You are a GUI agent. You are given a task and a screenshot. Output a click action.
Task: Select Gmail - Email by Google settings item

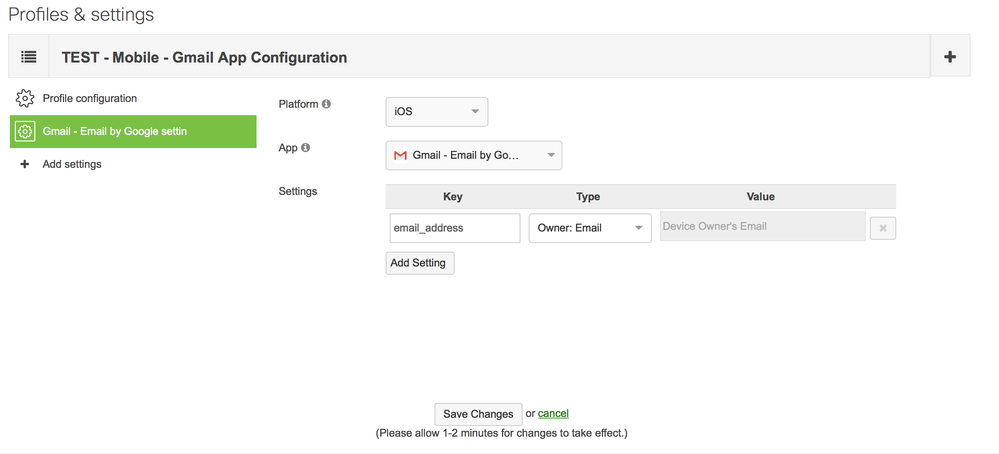pos(114,131)
